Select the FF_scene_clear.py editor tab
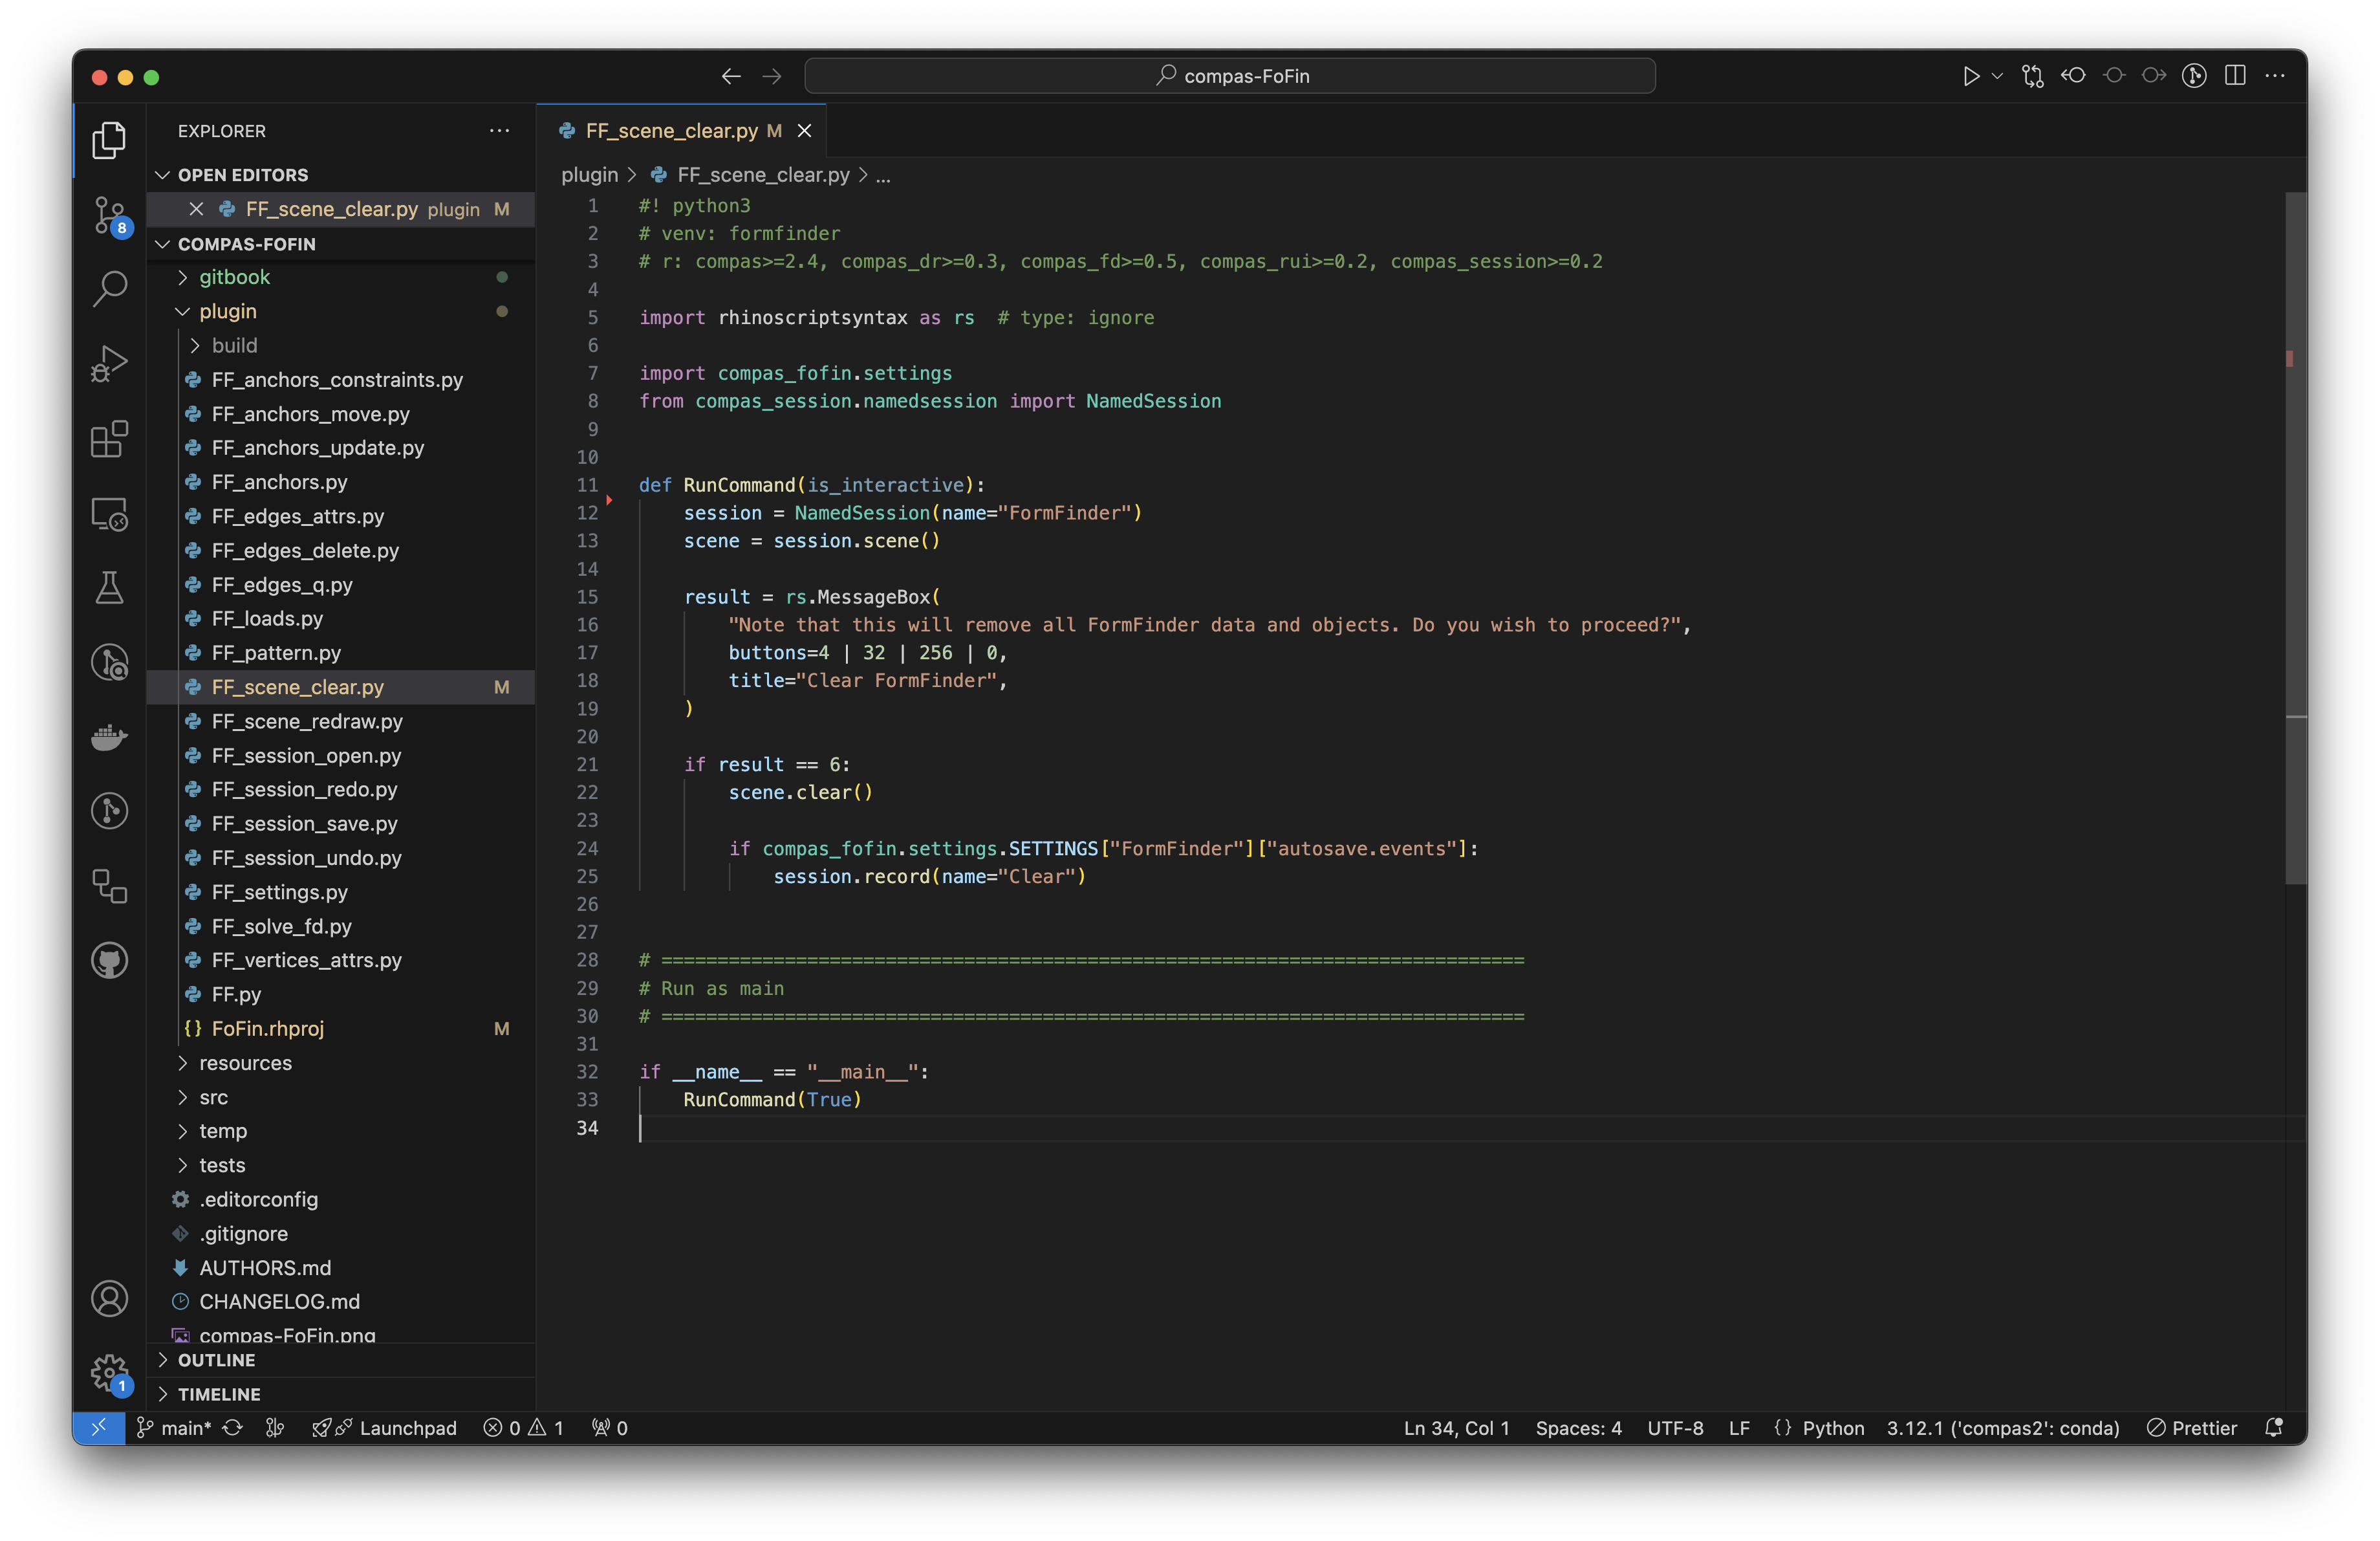 coord(671,131)
